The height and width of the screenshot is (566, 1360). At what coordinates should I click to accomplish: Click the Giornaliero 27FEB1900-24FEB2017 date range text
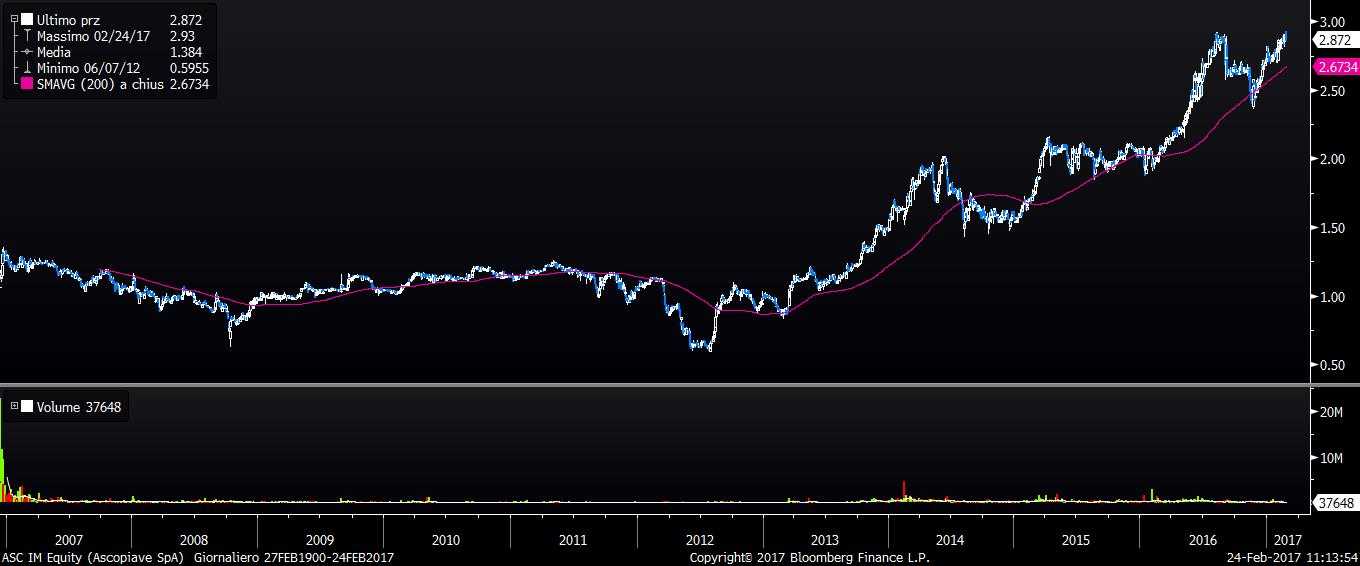coord(293,558)
